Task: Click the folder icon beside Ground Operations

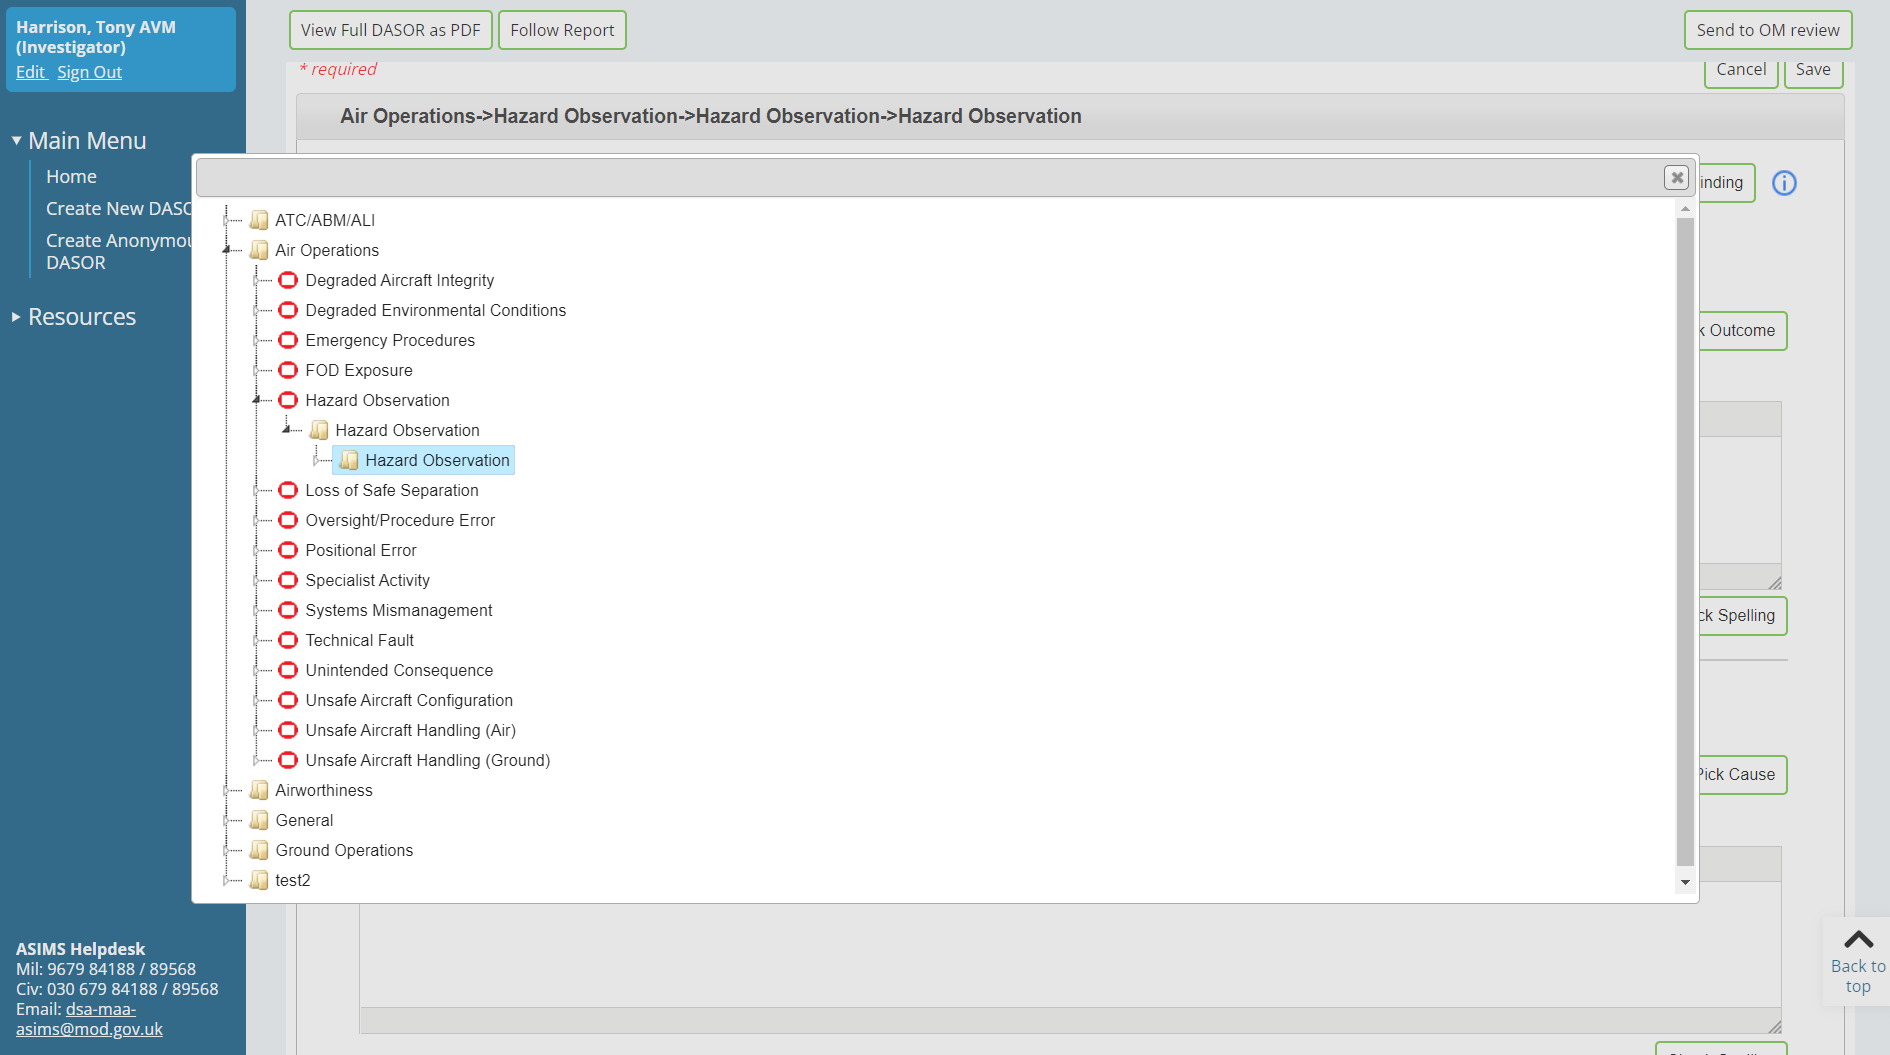Action: click(259, 850)
